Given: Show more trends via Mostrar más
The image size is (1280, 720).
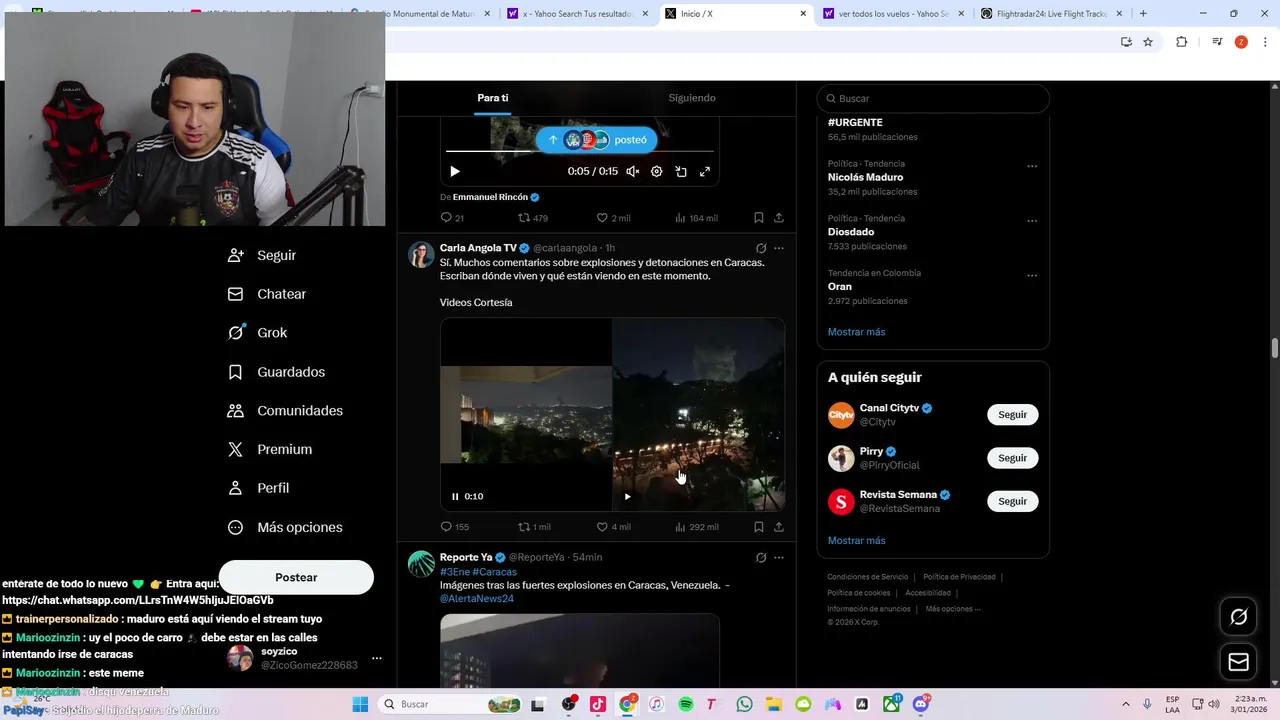Looking at the screenshot, I should [x=856, y=332].
